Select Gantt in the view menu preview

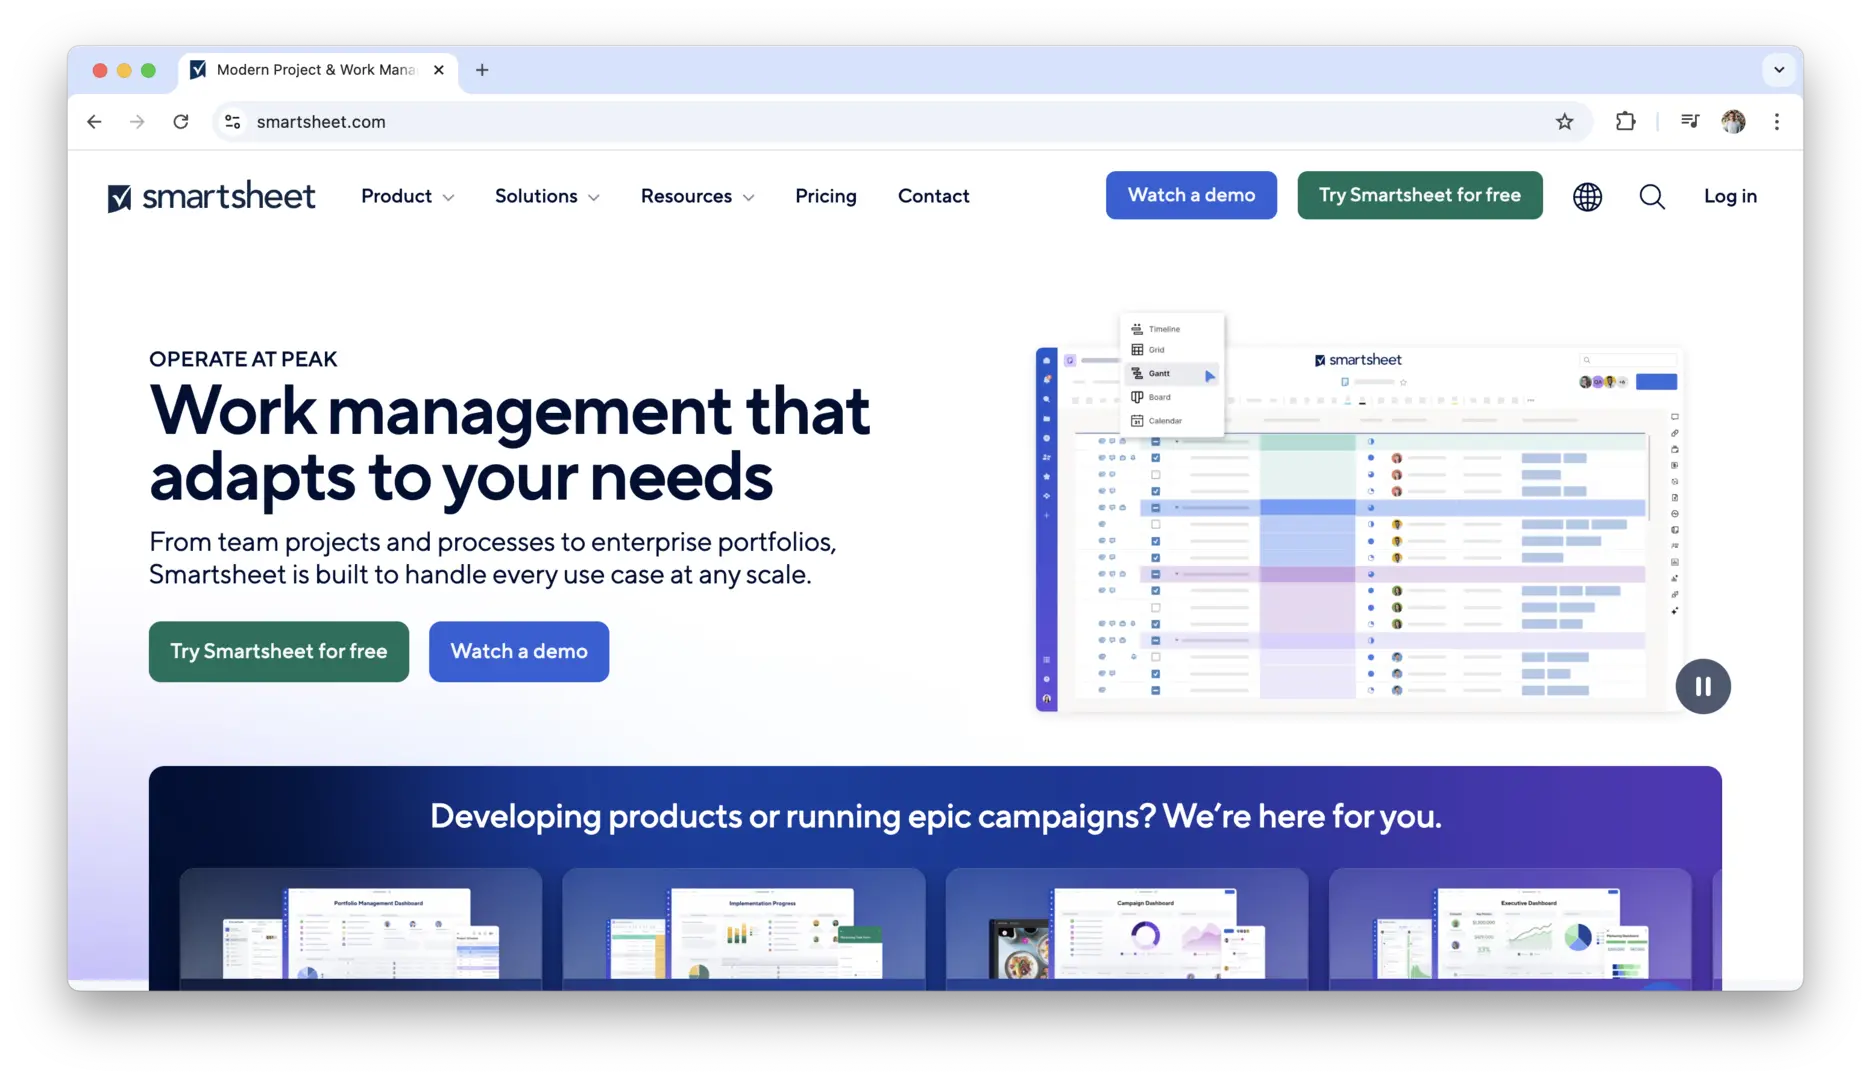point(1172,374)
